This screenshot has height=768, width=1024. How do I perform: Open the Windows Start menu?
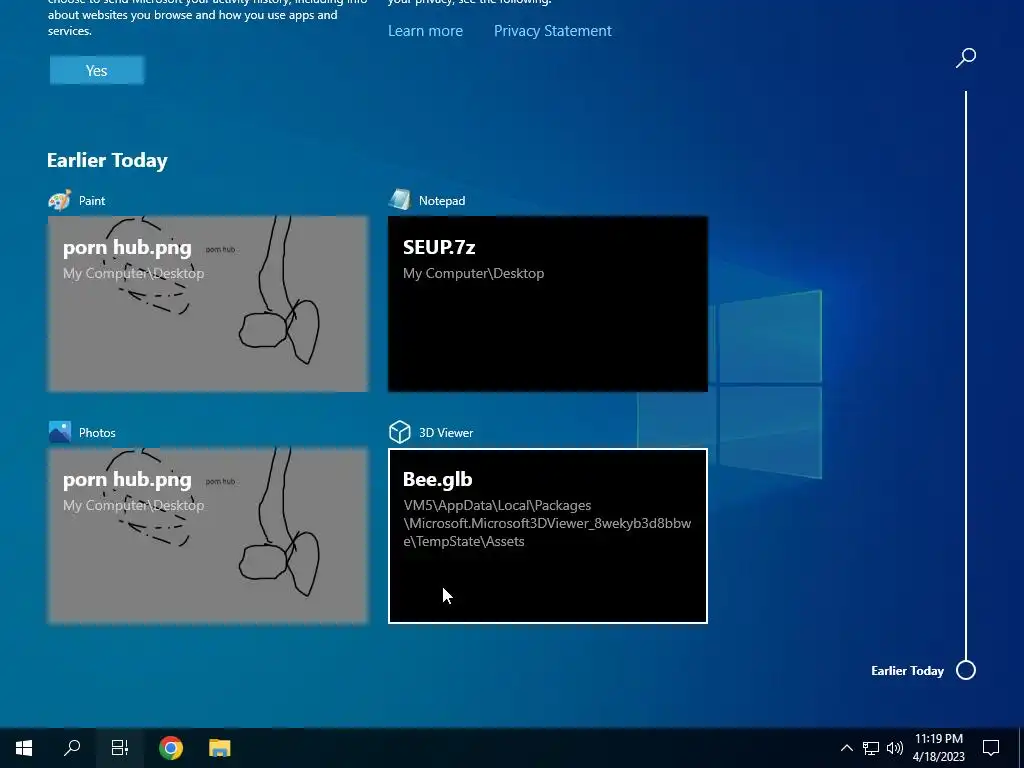(24, 748)
